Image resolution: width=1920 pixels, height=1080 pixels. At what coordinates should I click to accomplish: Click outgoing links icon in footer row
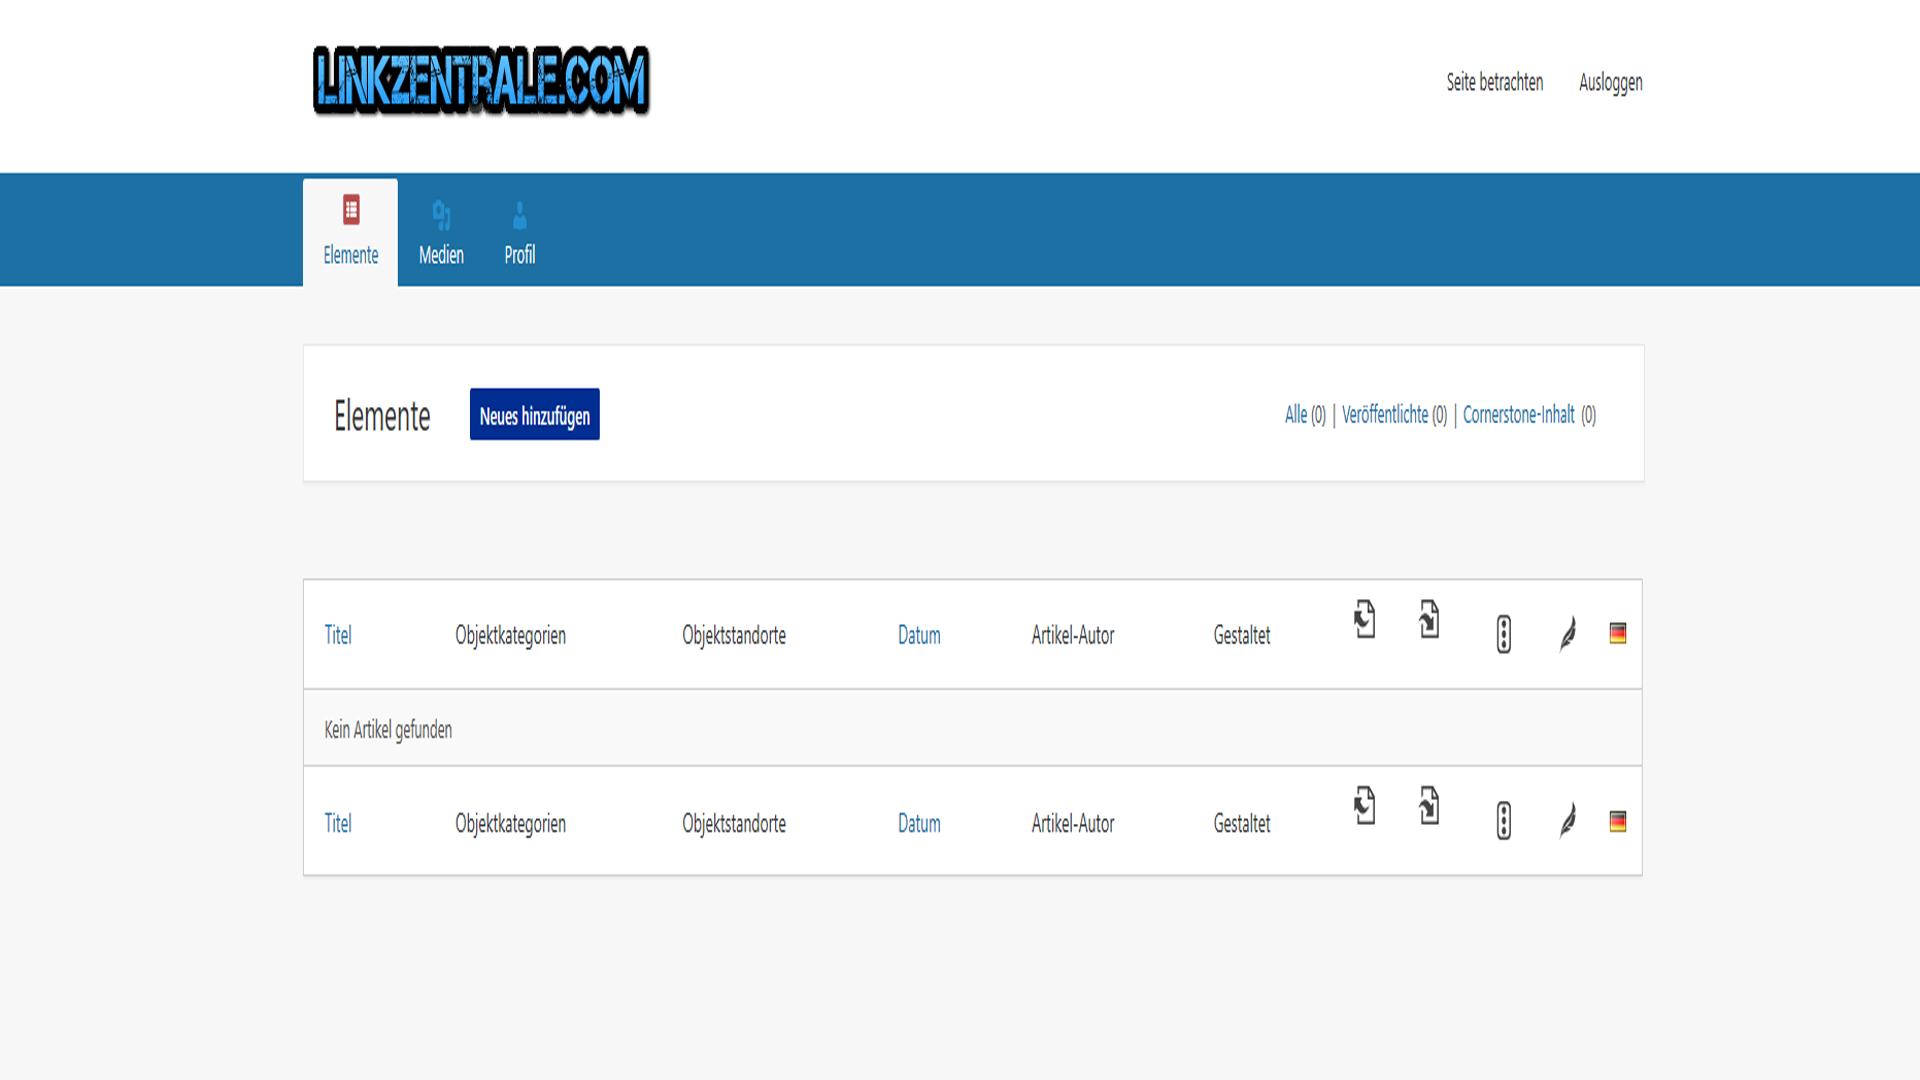tap(1429, 805)
